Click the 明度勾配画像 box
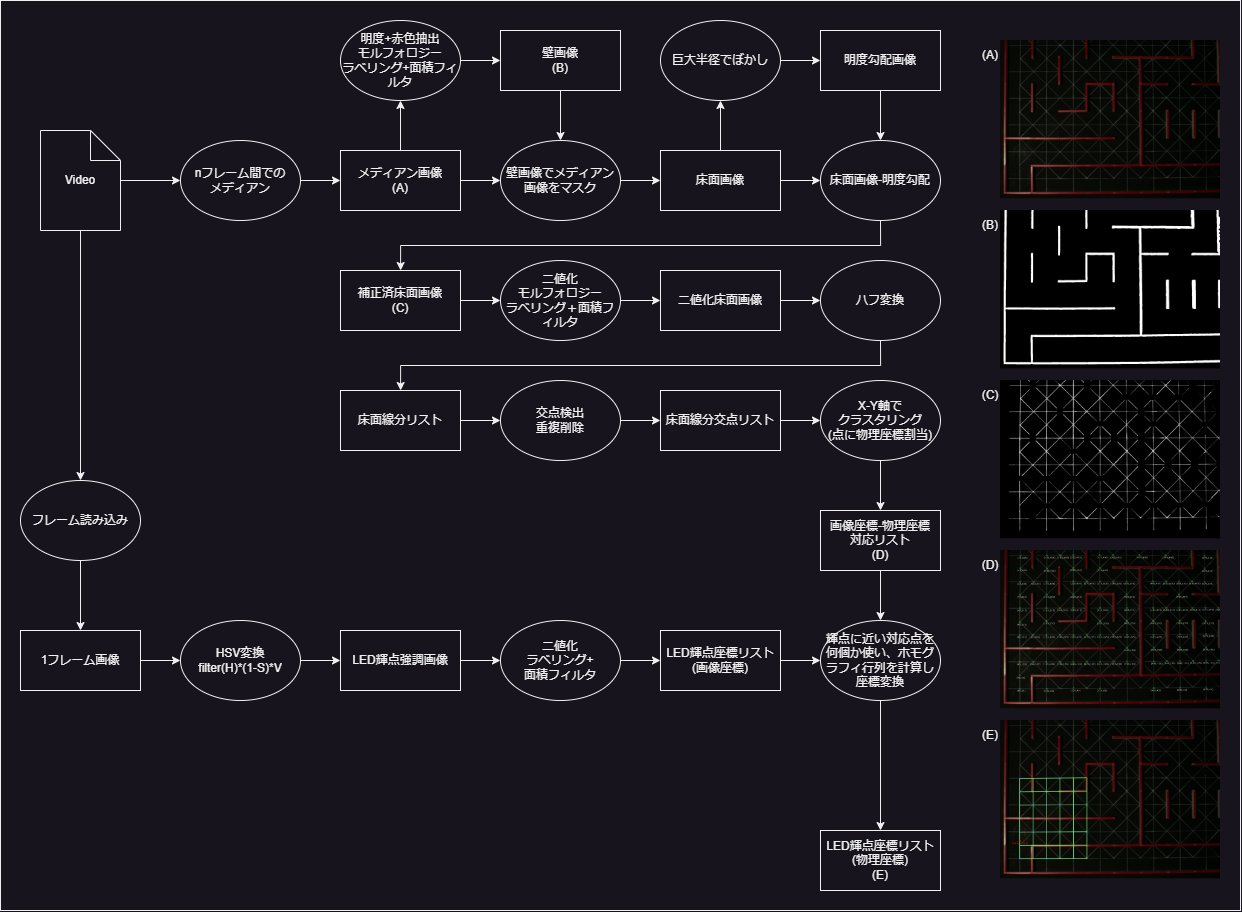Image resolution: width=1242 pixels, height=912 pixels. tap(880, 60)
